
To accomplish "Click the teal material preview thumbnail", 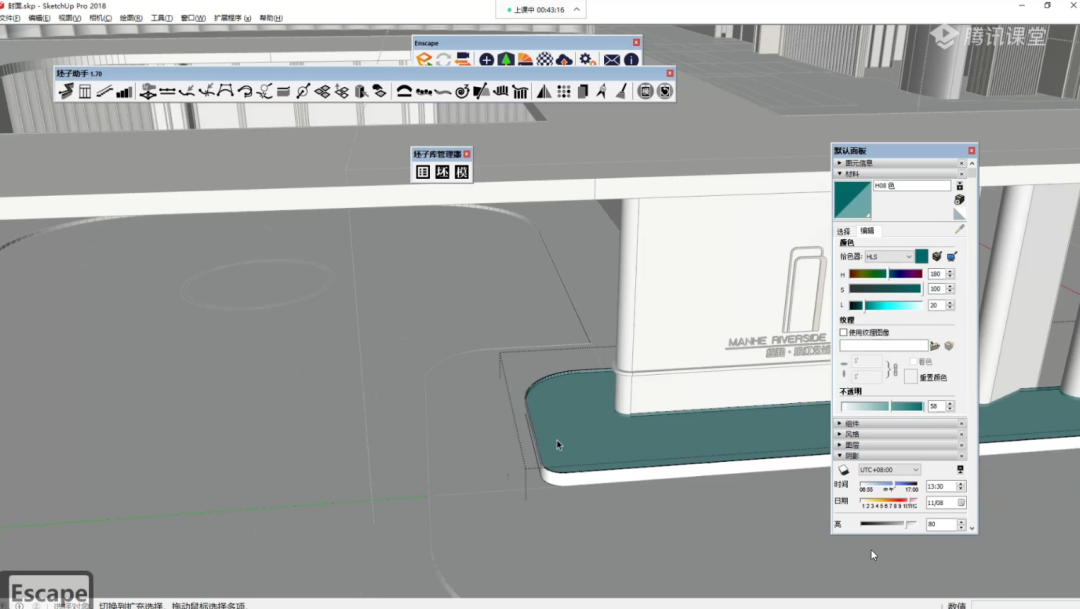I will click(853, 200).
